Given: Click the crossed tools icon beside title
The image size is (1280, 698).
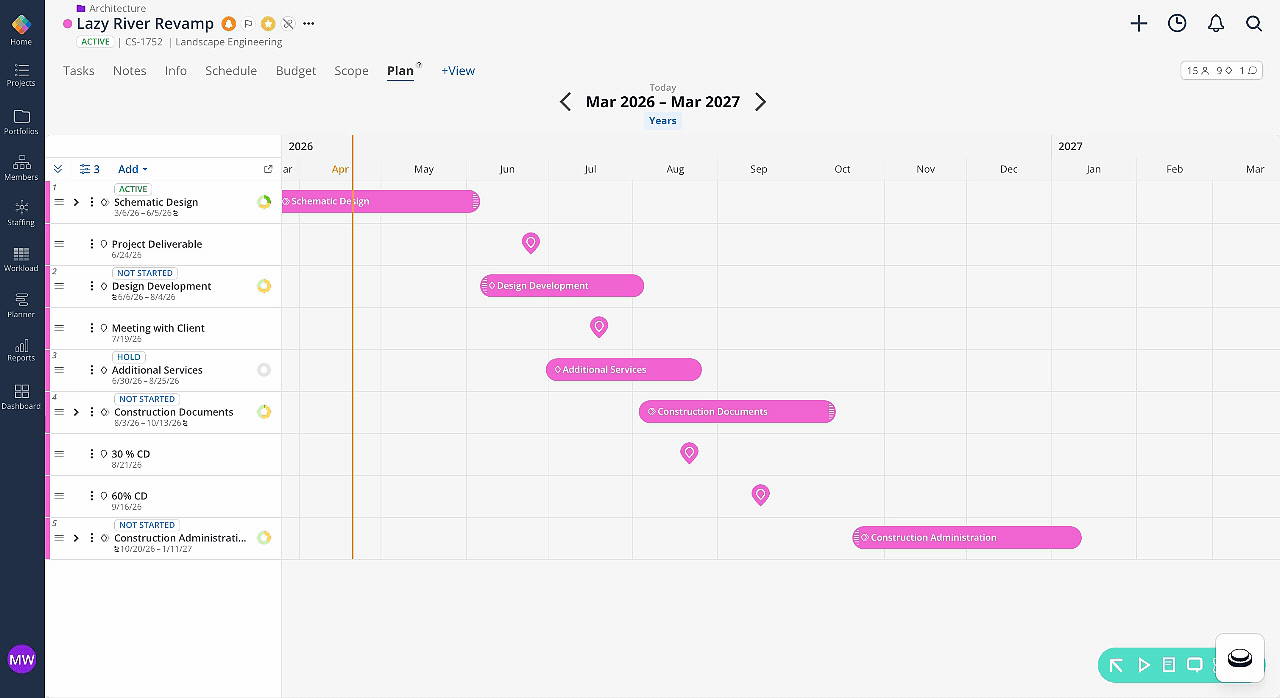Looking at the screenshot, I should point(288,23).
